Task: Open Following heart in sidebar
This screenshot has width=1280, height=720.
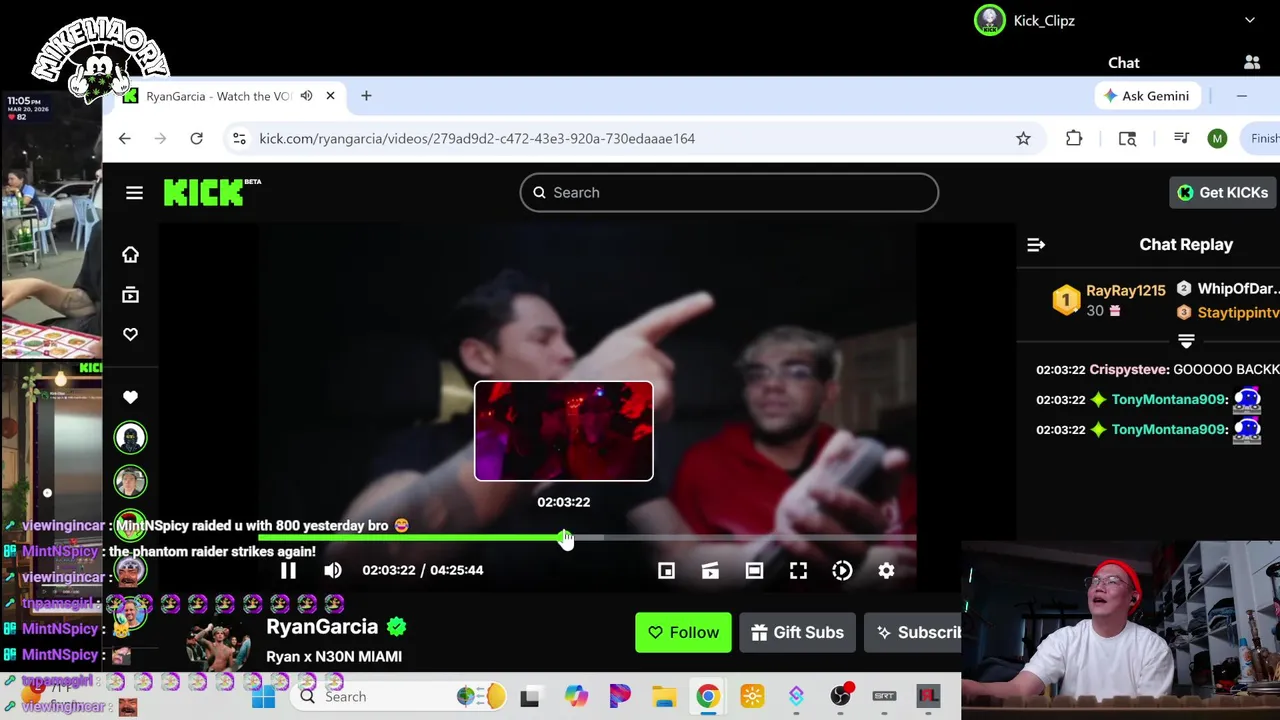Action: [x=130, y=334]
